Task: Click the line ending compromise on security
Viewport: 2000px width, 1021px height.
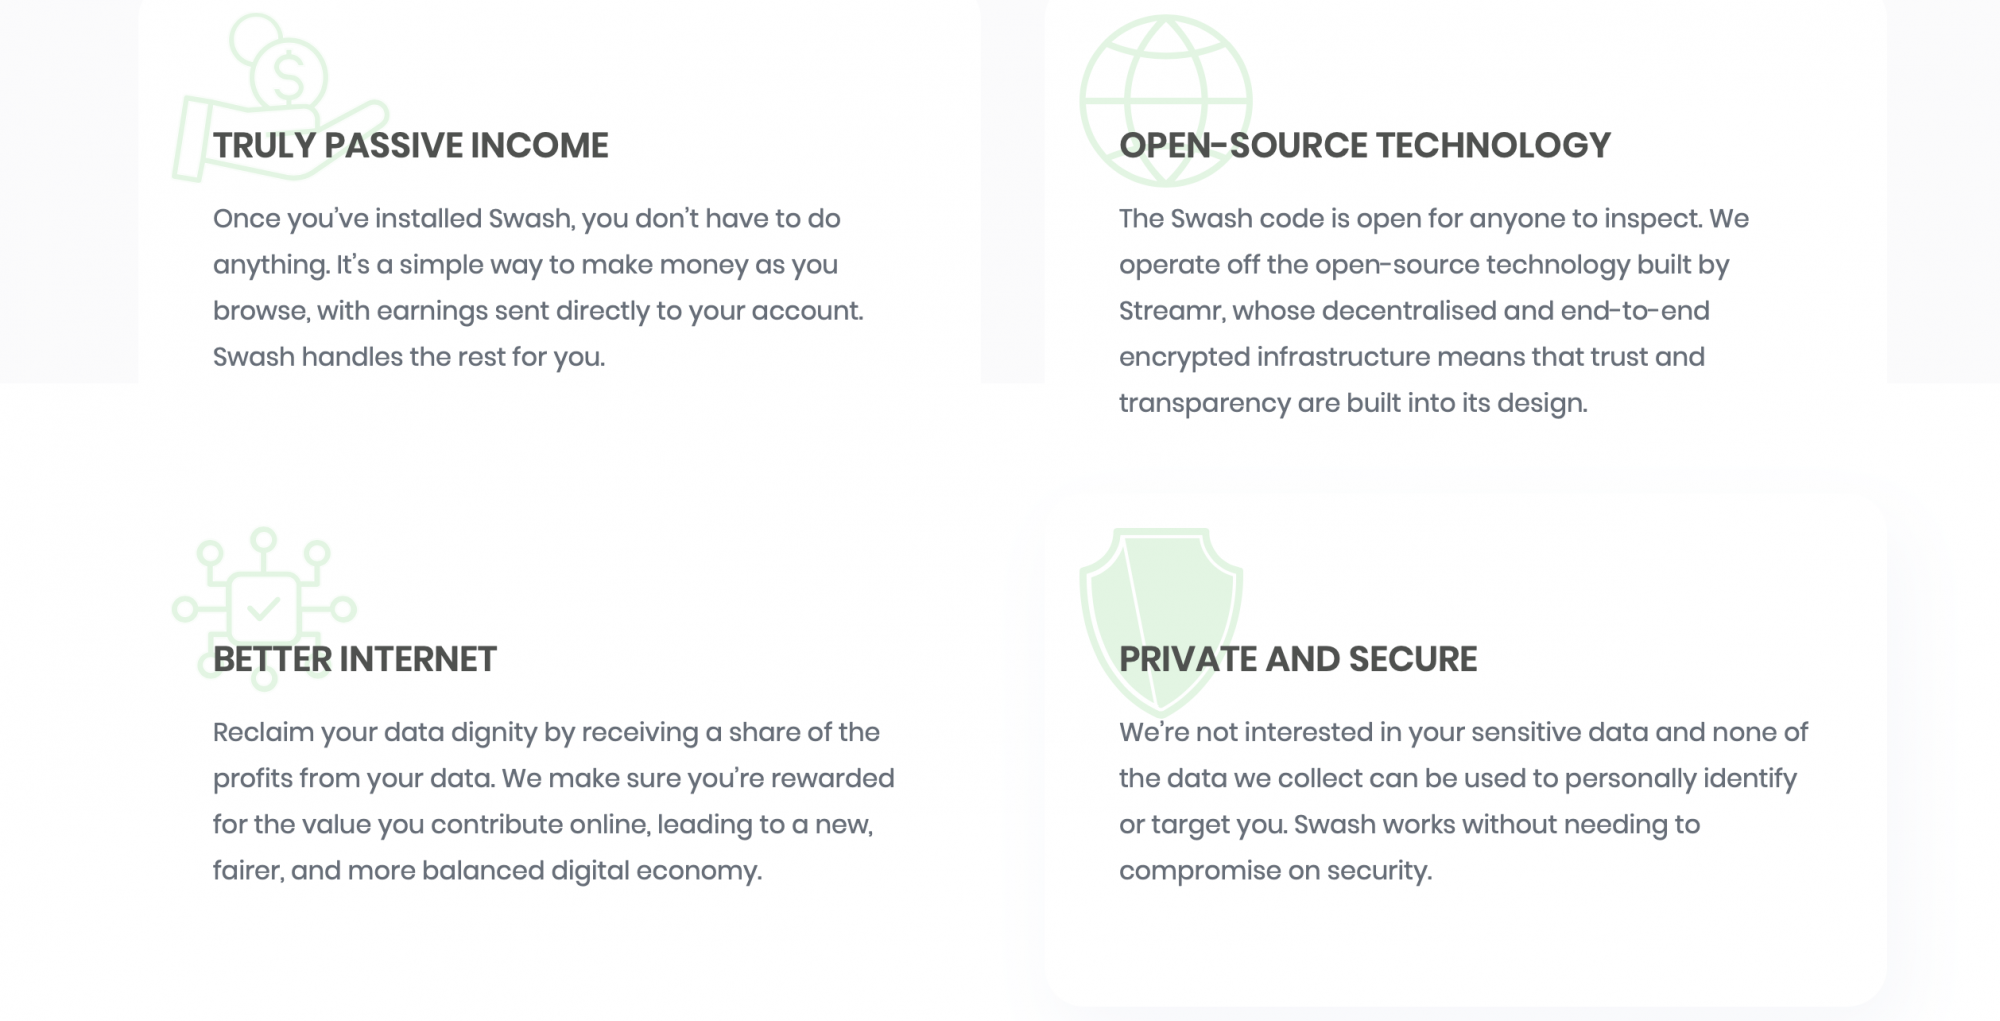Action: 1275,871
